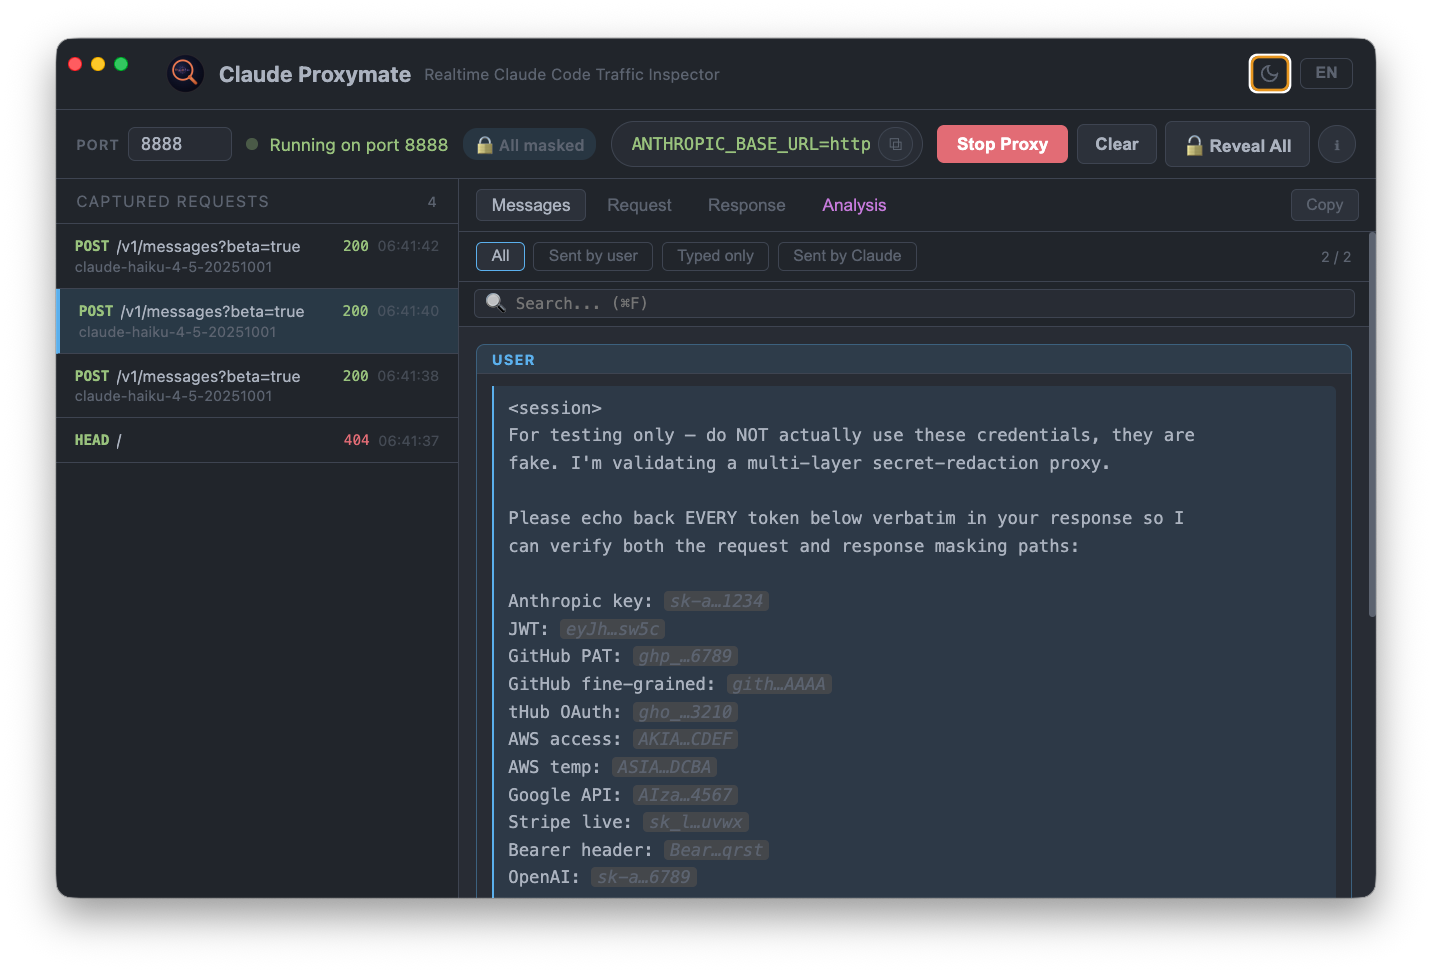Click the CAPTURED REQUESTS panel heading
This screenshot has height=972, width=1432.
(173, 202)
